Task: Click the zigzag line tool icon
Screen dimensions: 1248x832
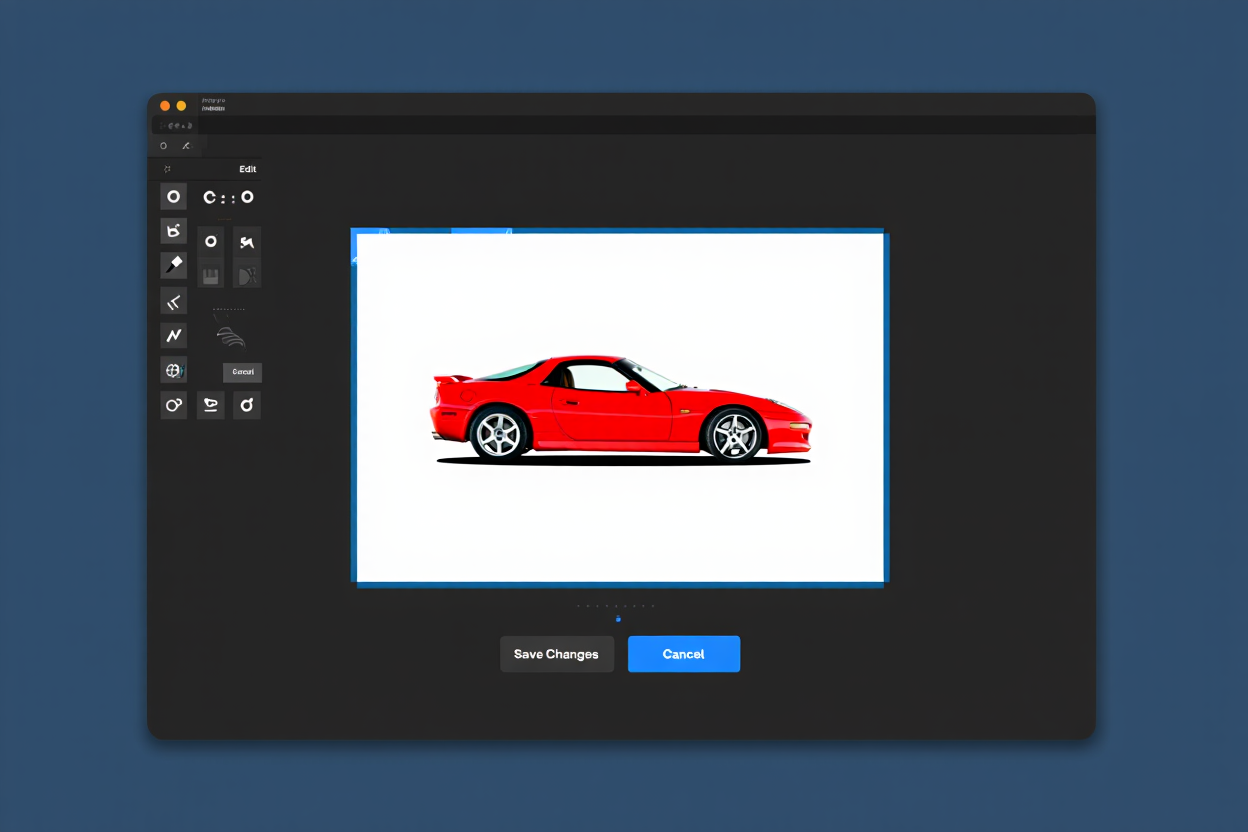Action: click(x=173, y=335)
